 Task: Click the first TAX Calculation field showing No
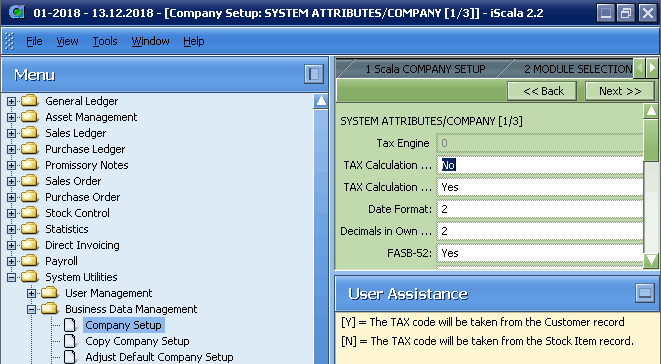coord(540,165)
